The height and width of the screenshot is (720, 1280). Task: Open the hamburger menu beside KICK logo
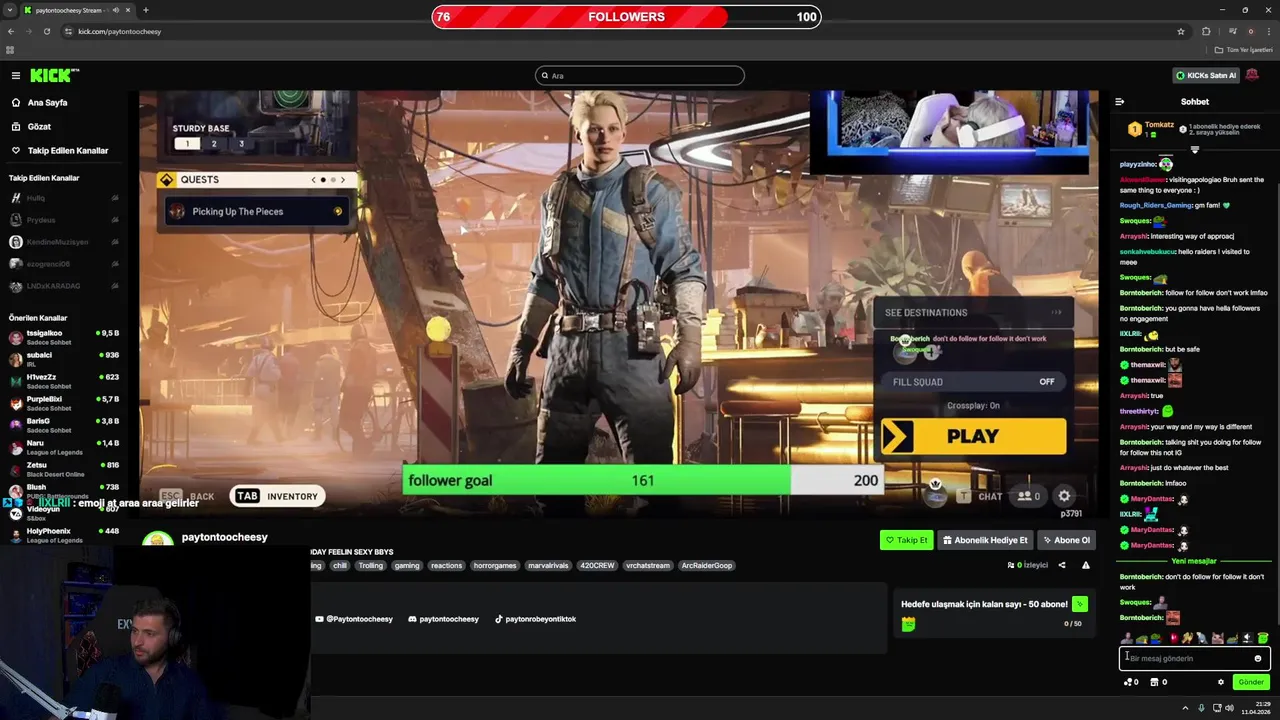click(15, 75)
